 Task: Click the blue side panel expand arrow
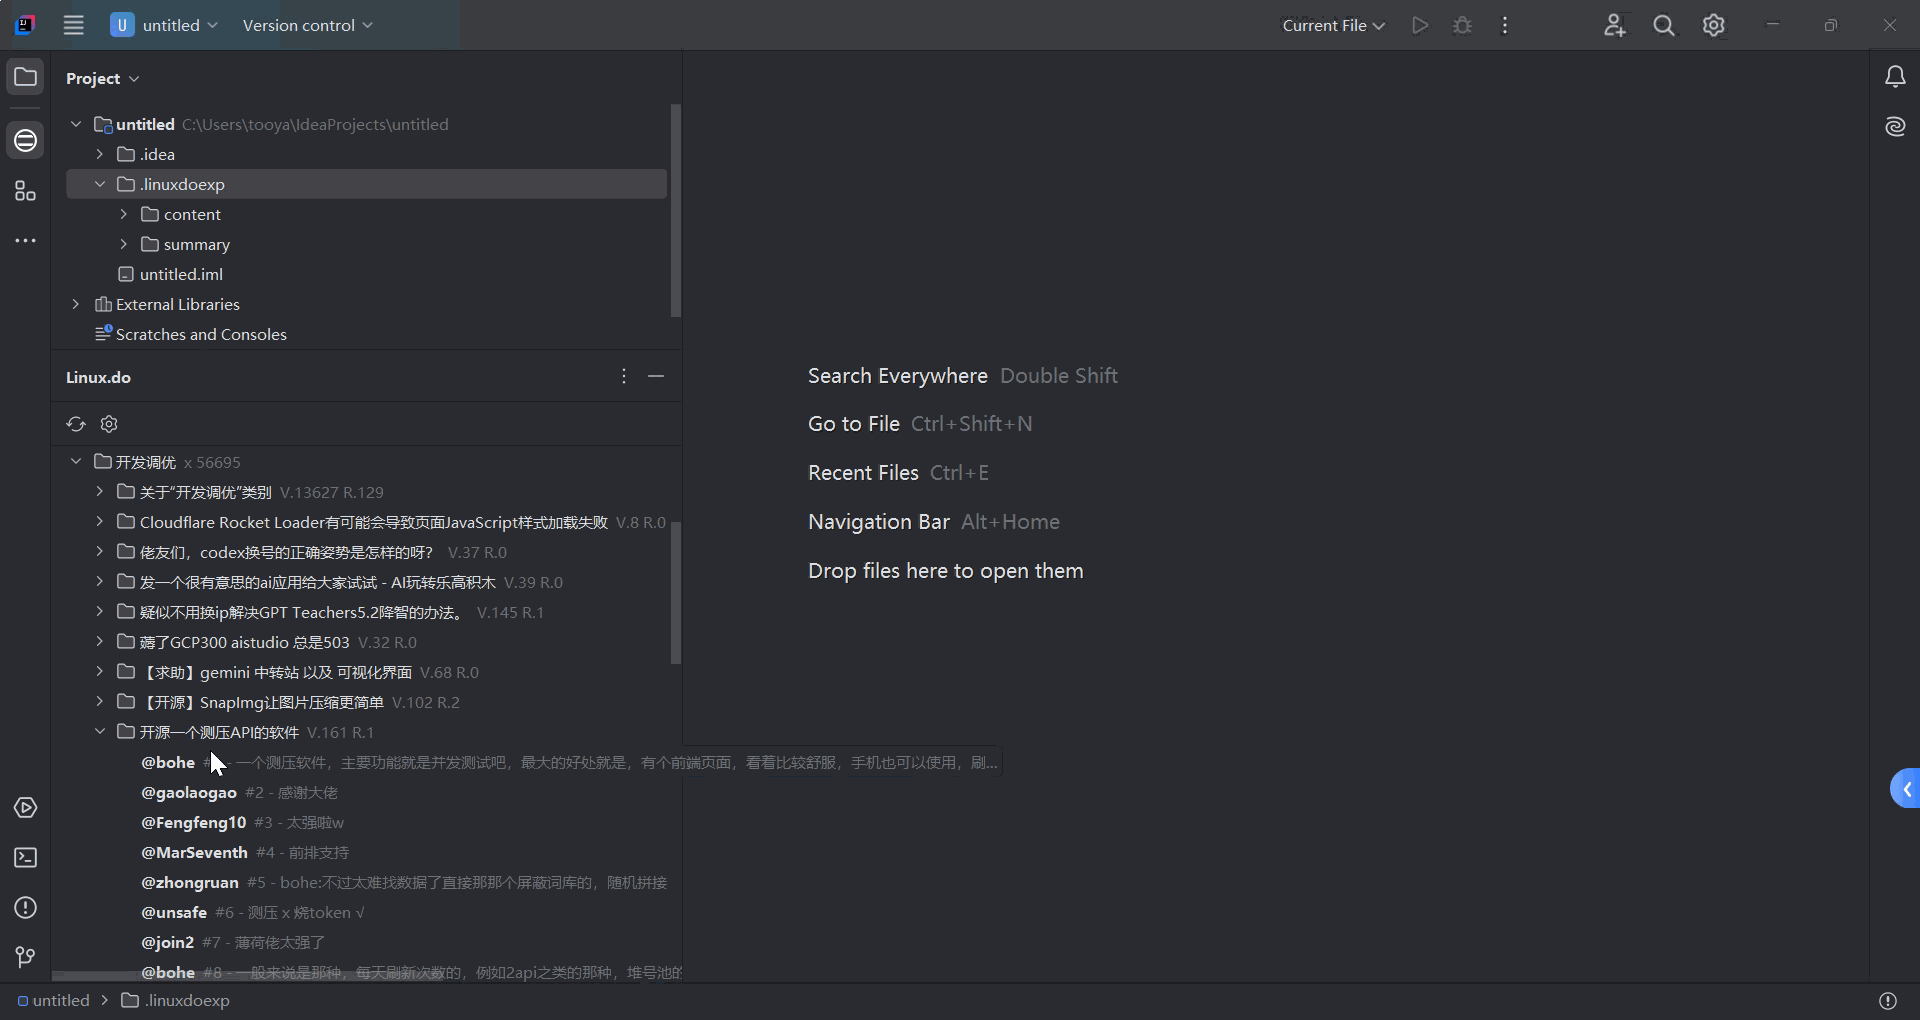click(x=1906, y=789)
